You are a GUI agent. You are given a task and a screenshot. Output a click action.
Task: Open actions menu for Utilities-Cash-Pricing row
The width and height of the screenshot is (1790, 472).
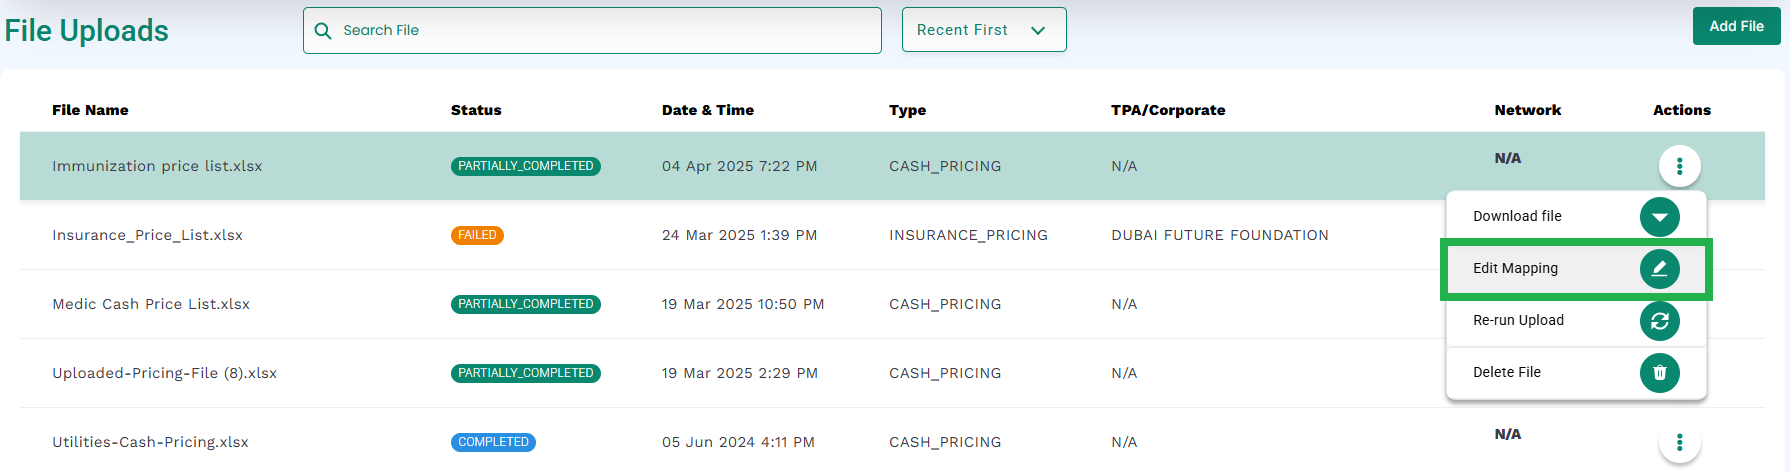pos(1679,442)
